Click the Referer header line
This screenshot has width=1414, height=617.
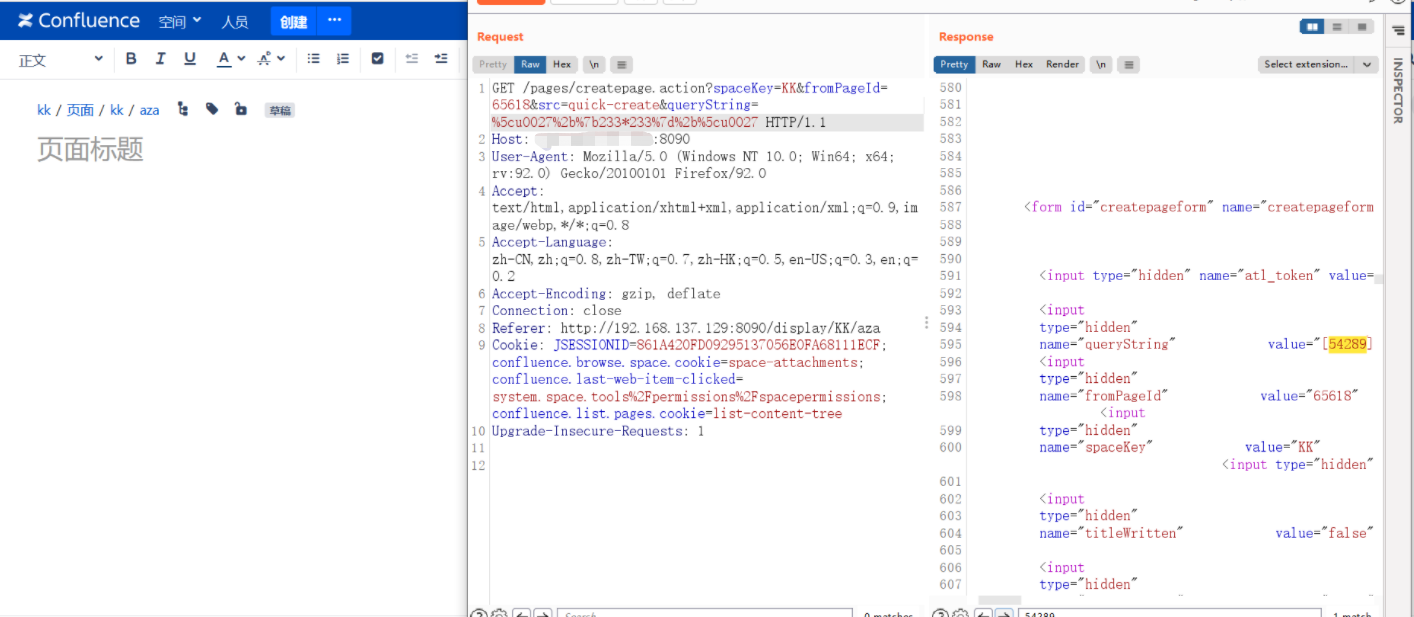[x=686, y=328]
